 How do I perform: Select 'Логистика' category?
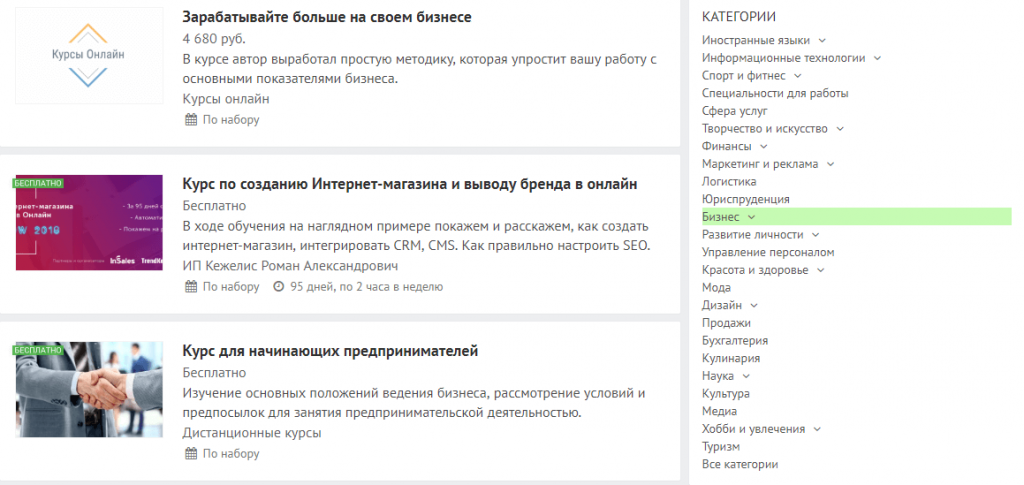729,181
